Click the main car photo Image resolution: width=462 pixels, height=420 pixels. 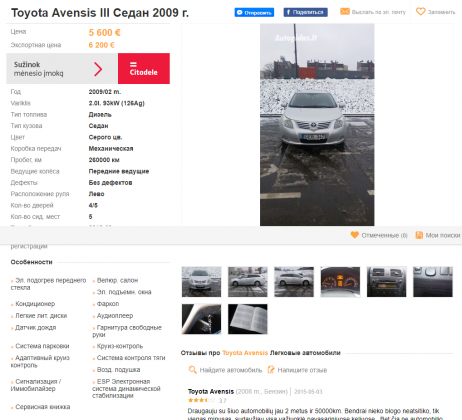point(317,125)
